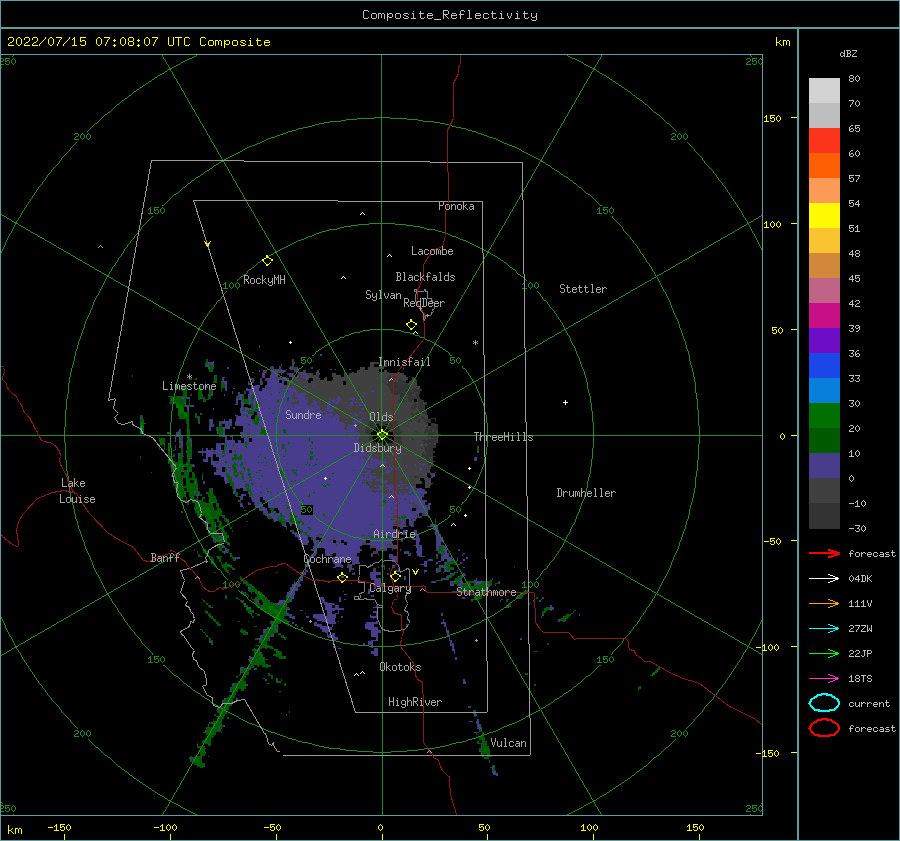The width and height of the screenshot is (900, 841).
Task: Click the 111V legend label
Action: click(x=860, y=603)
